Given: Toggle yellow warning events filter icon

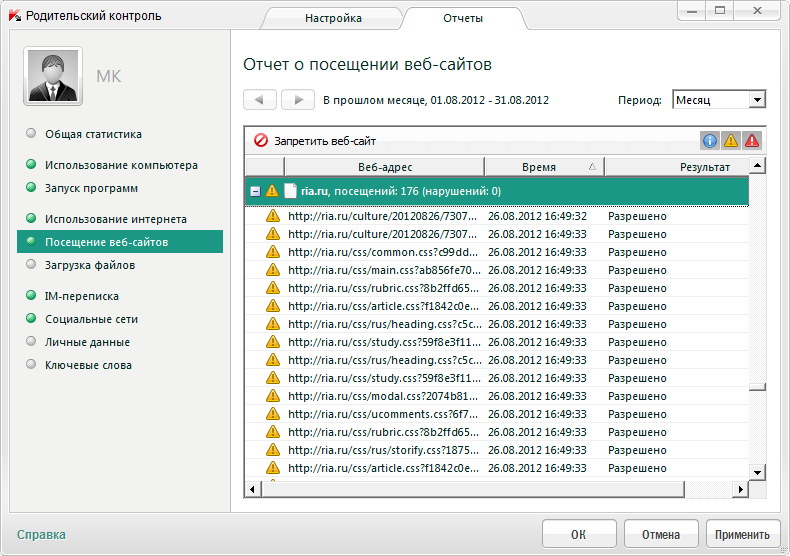Looking at the screenshot, I should click(731, 141).
